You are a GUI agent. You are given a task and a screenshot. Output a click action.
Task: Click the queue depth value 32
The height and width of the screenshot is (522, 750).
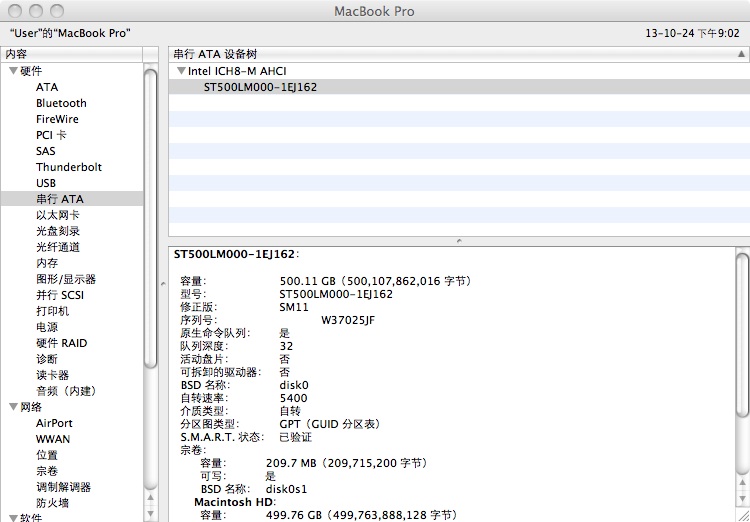tap(286, 346)
